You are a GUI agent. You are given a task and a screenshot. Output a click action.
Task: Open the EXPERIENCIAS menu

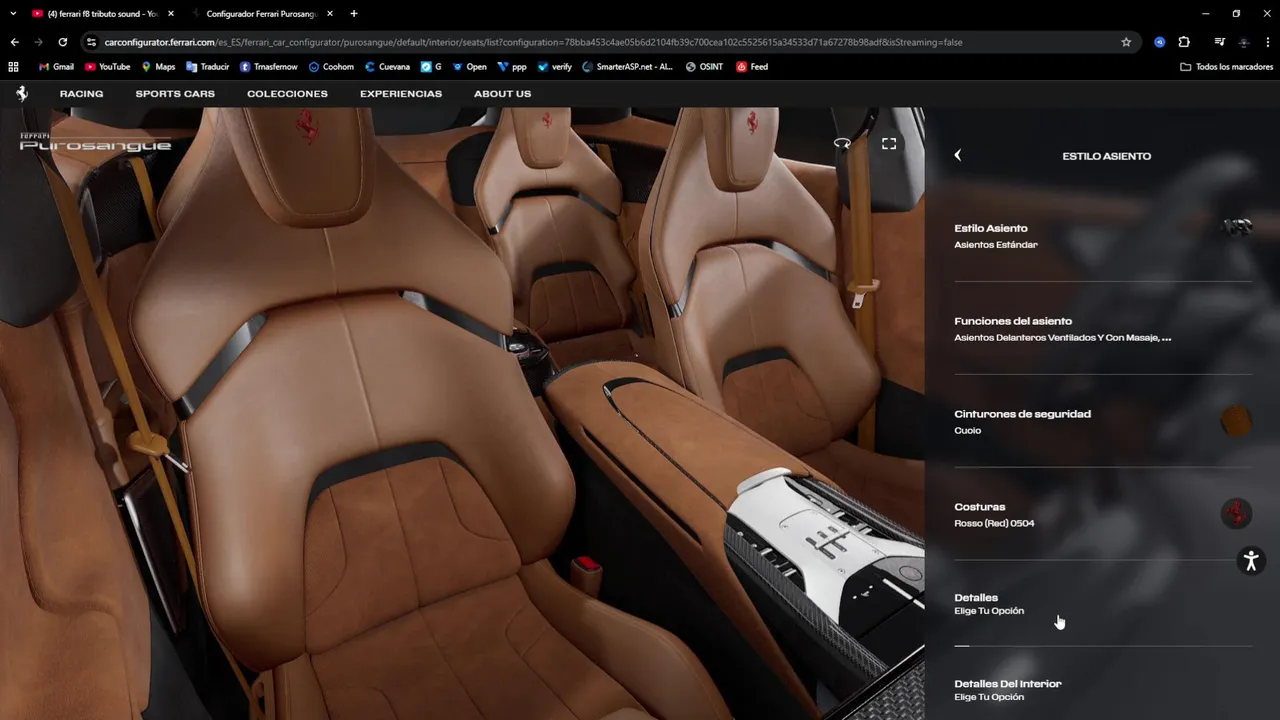tap(401, 94)
